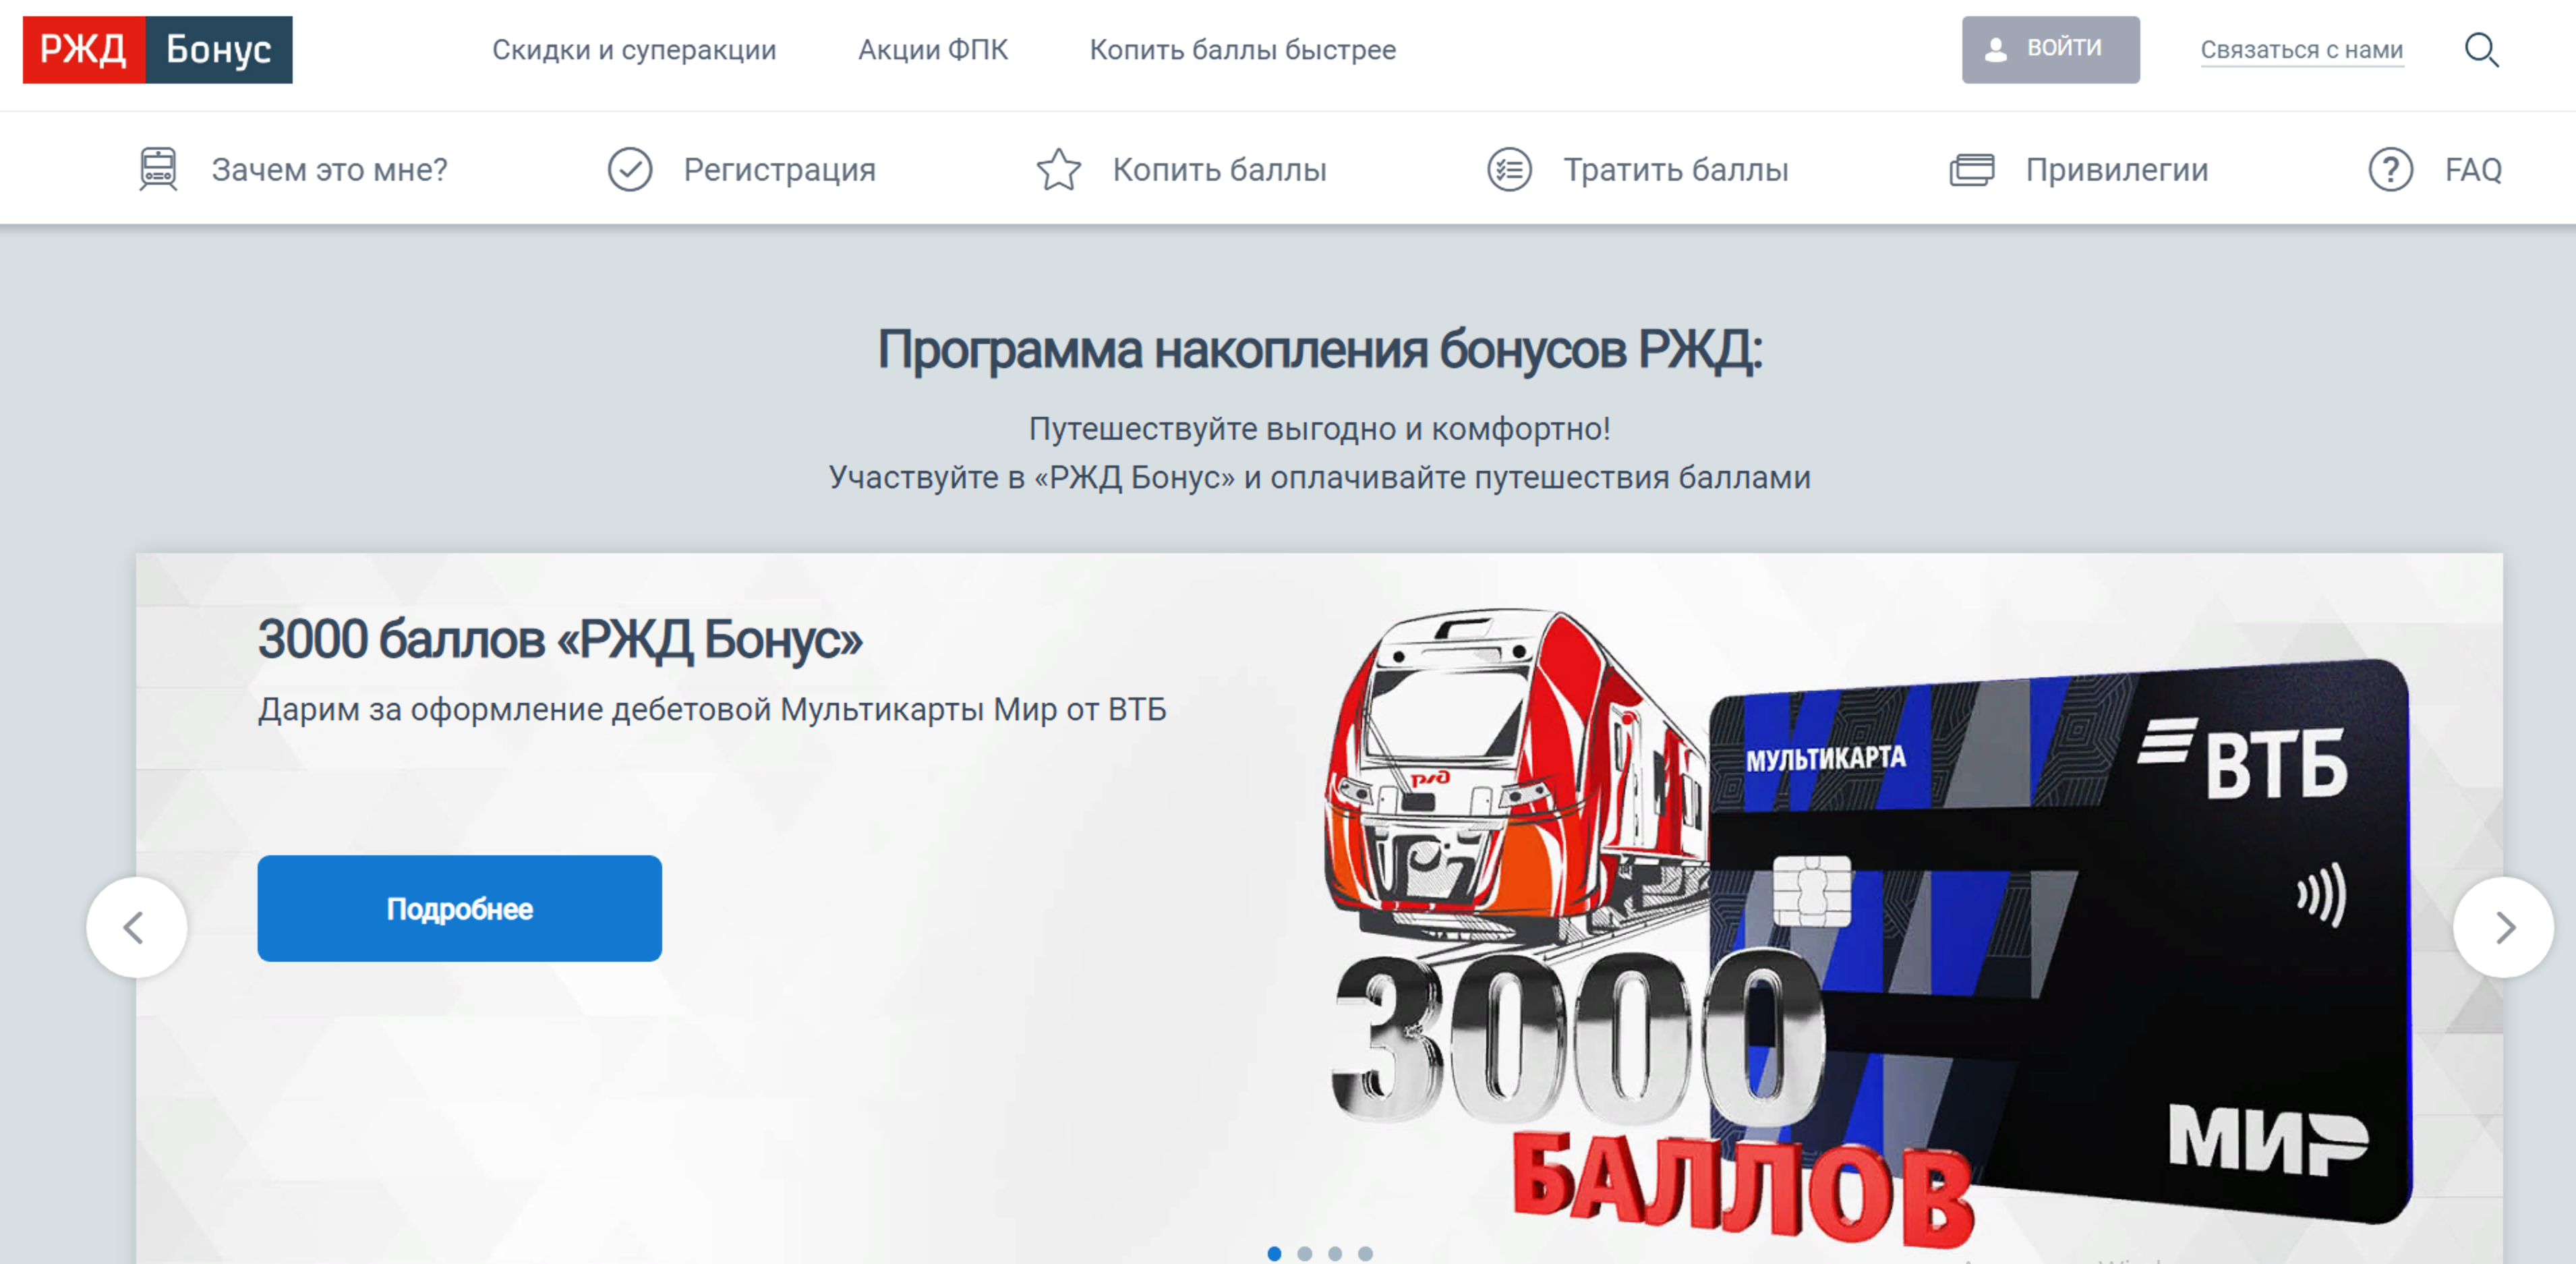Select fourth carousel dot
The image size is (2576, 1264).
1365,1253
